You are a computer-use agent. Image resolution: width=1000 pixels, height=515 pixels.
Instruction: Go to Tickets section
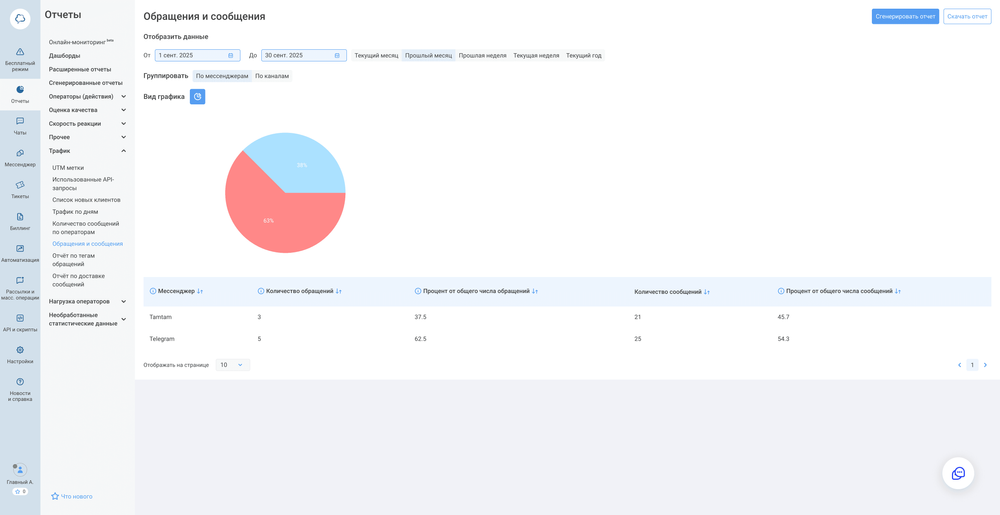pyautogui.click(x=20, y=189)
